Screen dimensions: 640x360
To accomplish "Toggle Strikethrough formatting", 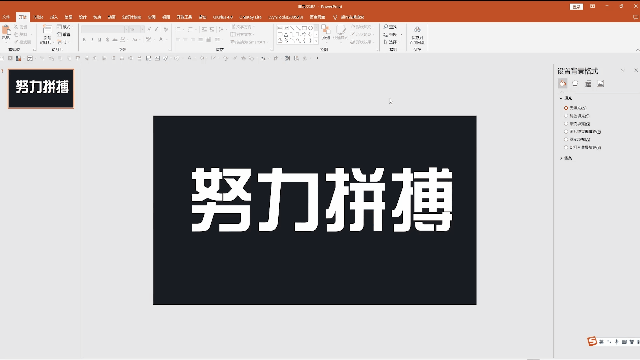I will pyautogui.click(x=115, y=40).
